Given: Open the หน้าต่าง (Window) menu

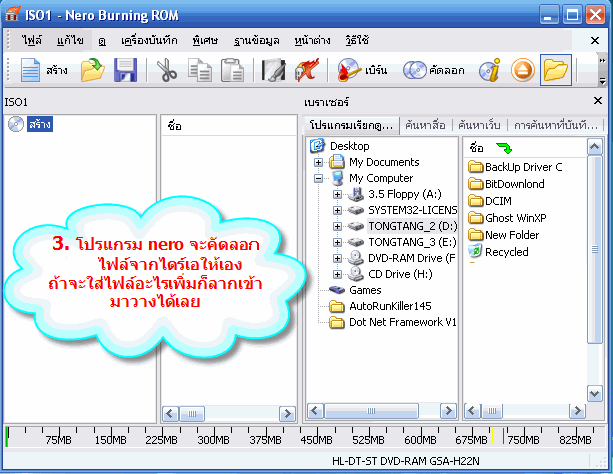Looking at the screenshot, I should (x=312, y=40).
